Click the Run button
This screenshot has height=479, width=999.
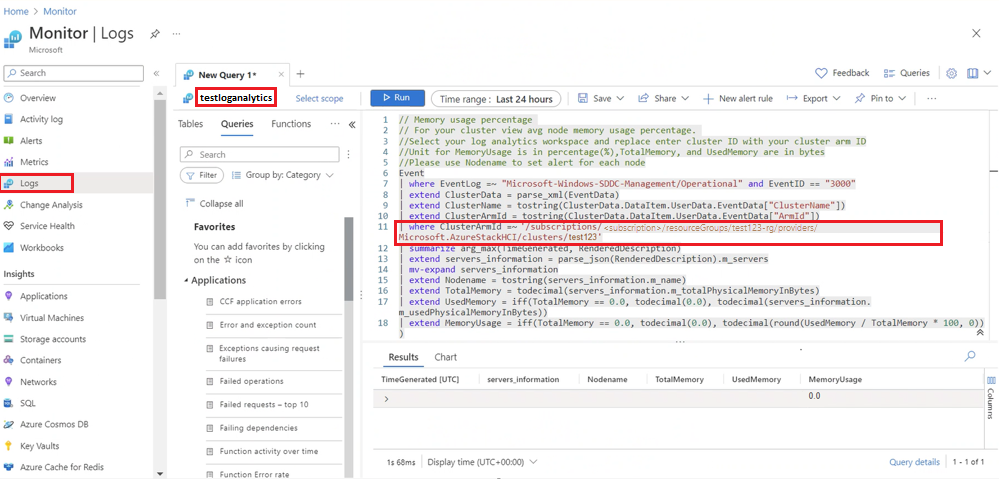coord(397,98)
